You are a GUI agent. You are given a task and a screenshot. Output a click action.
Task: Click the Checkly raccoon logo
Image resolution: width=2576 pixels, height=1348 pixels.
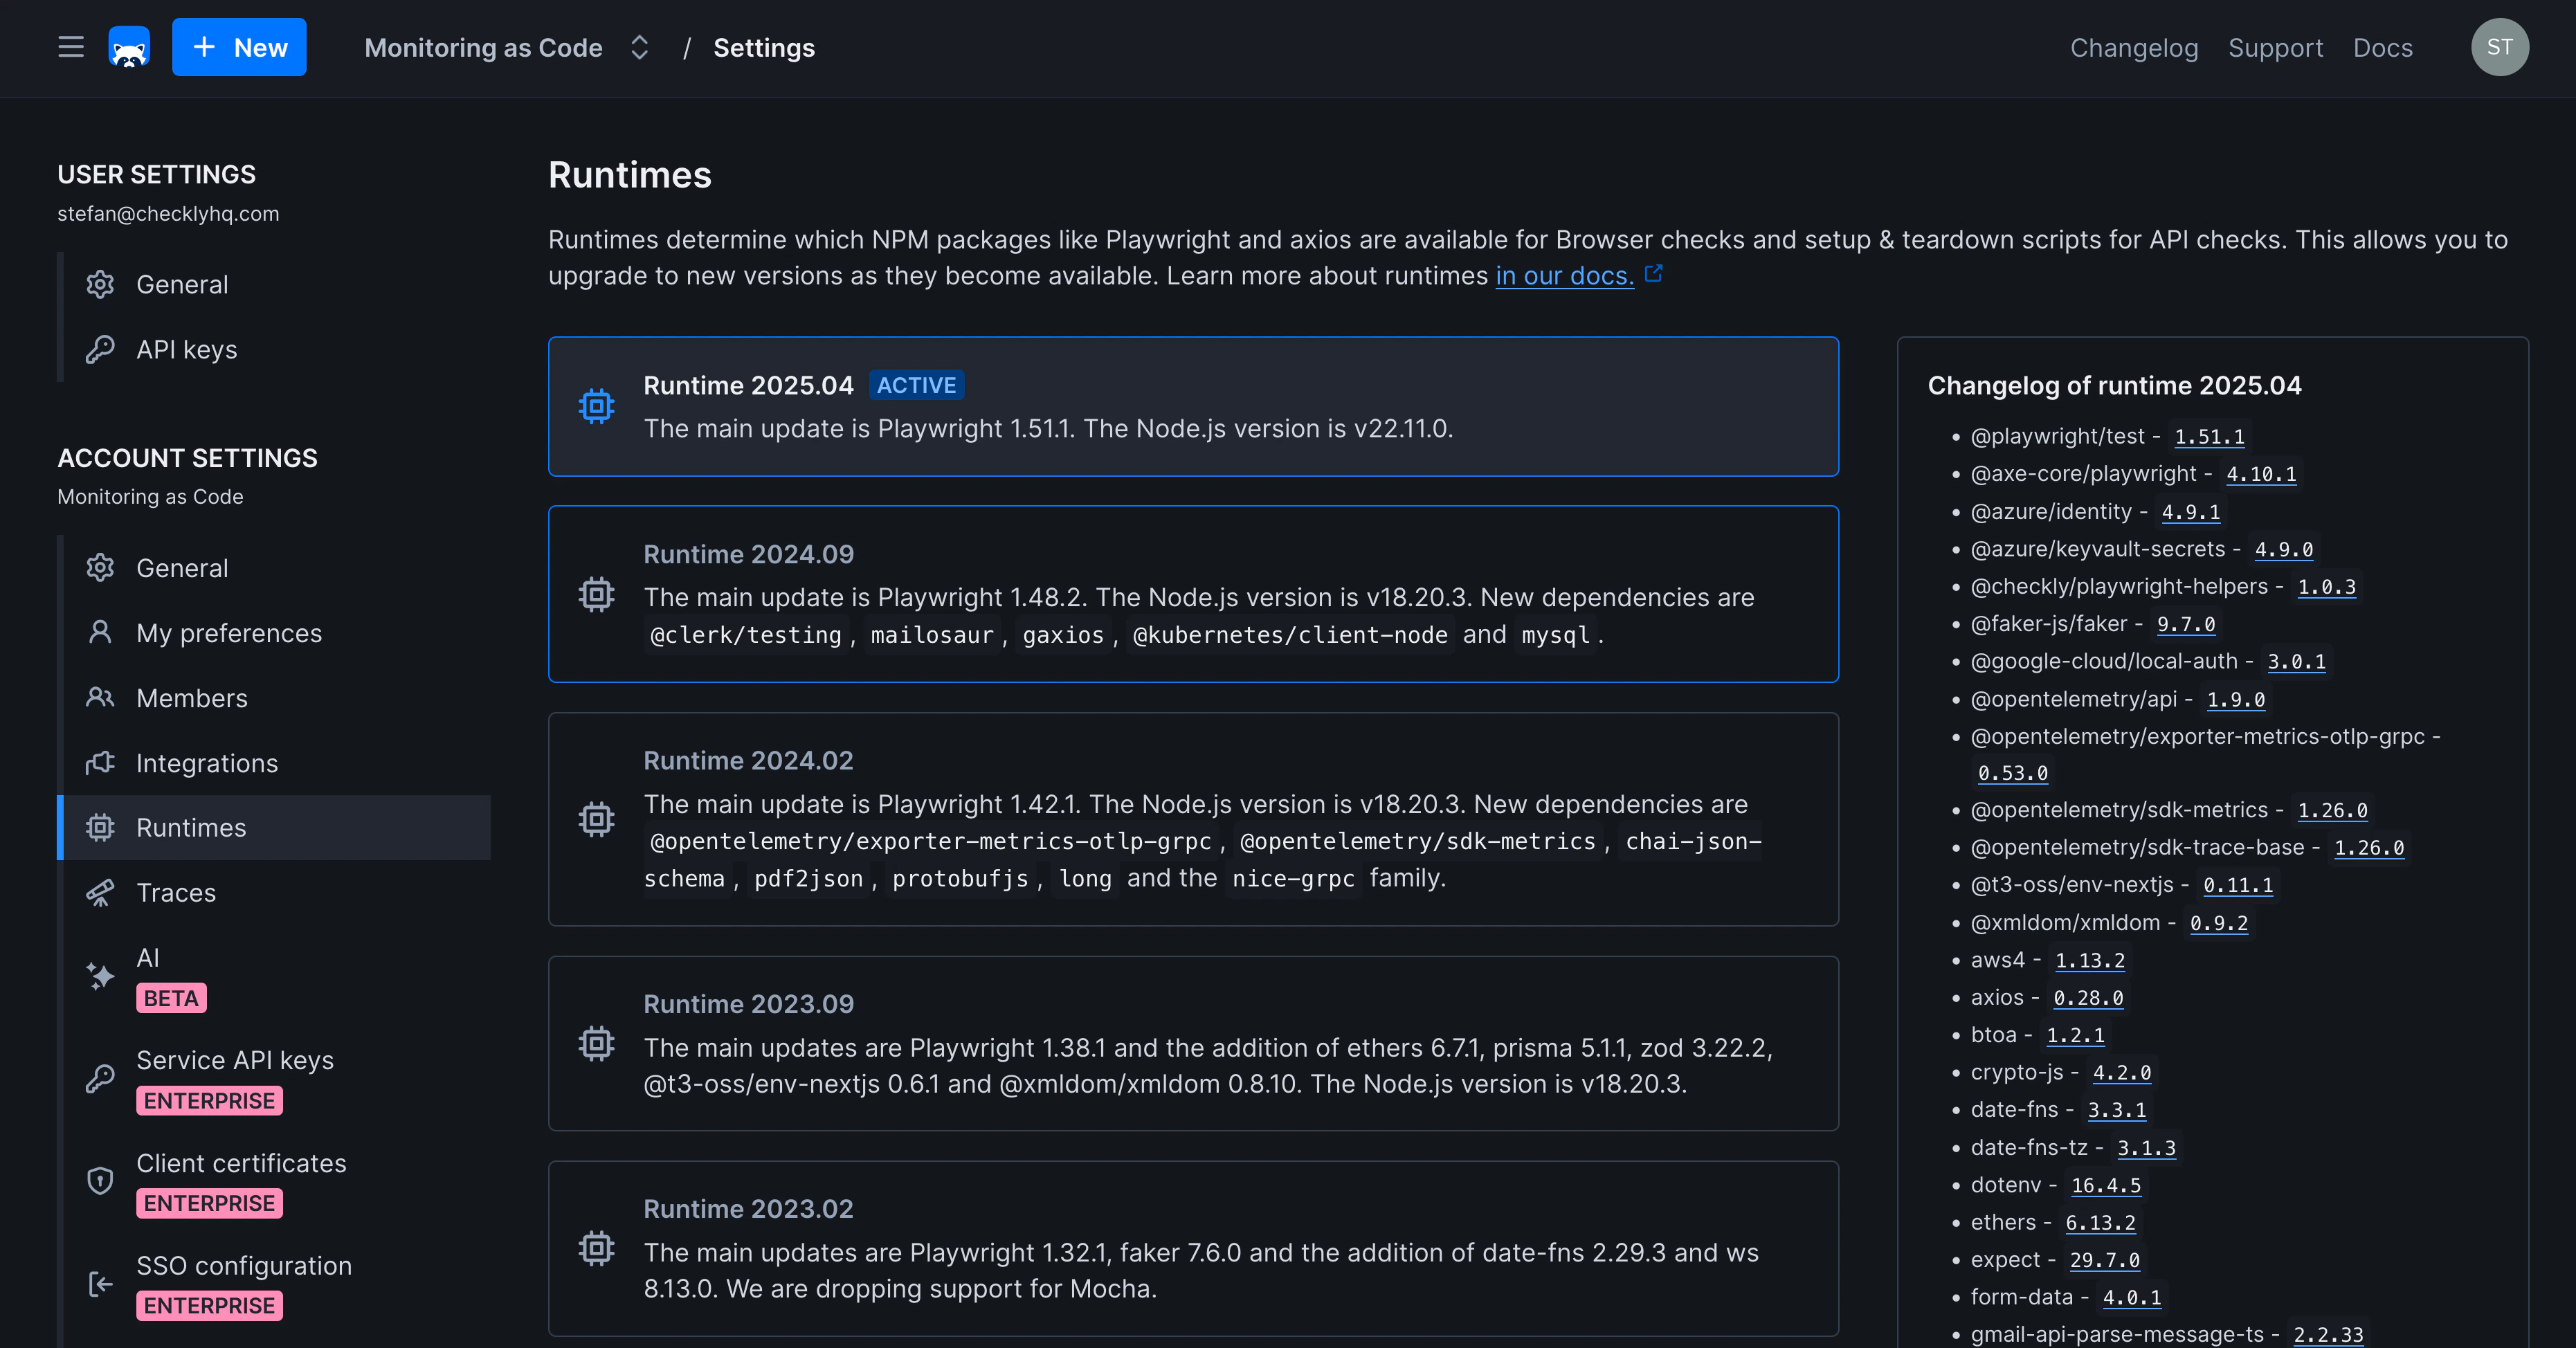(129, 47)
